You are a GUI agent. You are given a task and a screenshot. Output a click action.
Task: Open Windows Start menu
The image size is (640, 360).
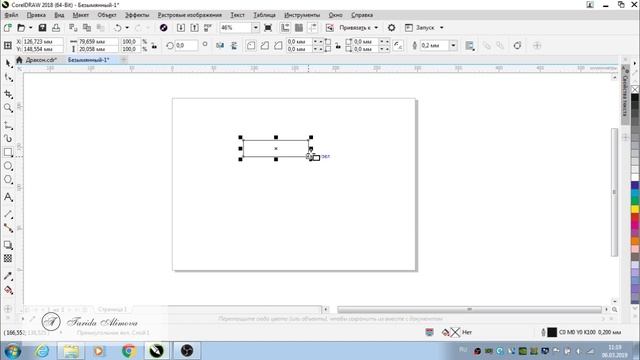pos(13,351)
